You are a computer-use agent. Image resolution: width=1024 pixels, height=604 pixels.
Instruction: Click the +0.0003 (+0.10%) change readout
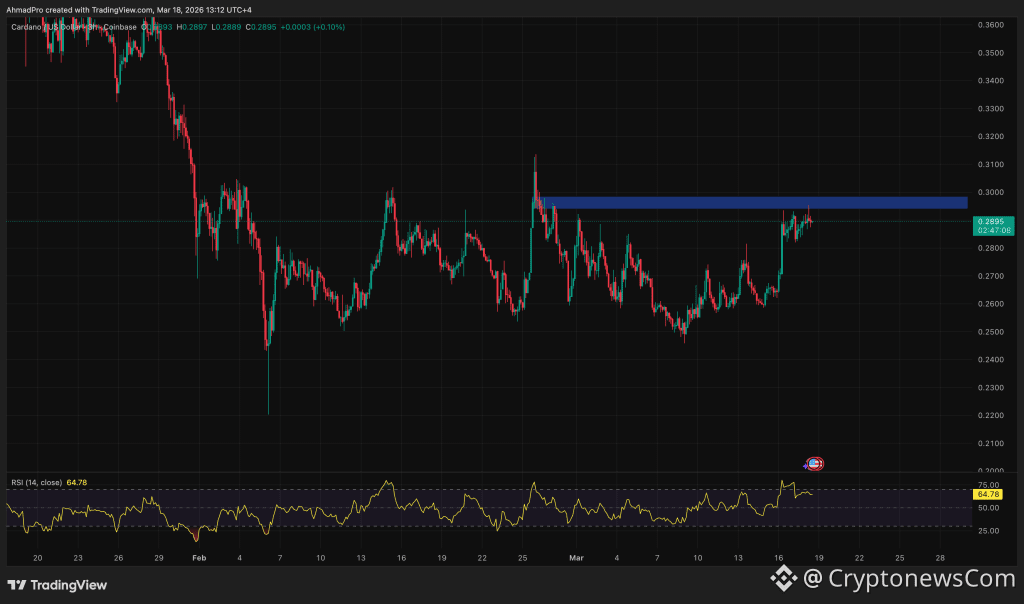coord(312,27)
